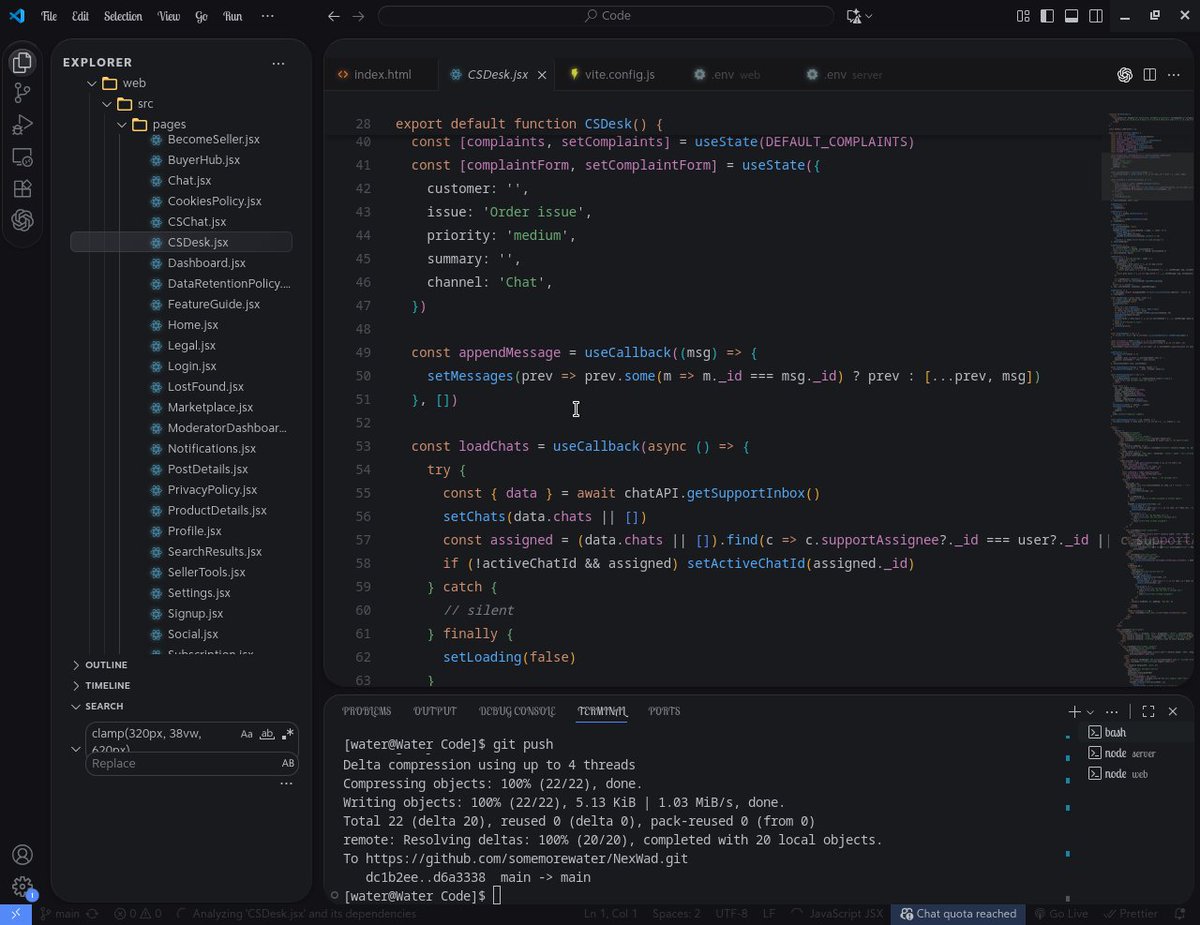
Task: Open the Accounts menu icon
Action: [x=22, y=855]
